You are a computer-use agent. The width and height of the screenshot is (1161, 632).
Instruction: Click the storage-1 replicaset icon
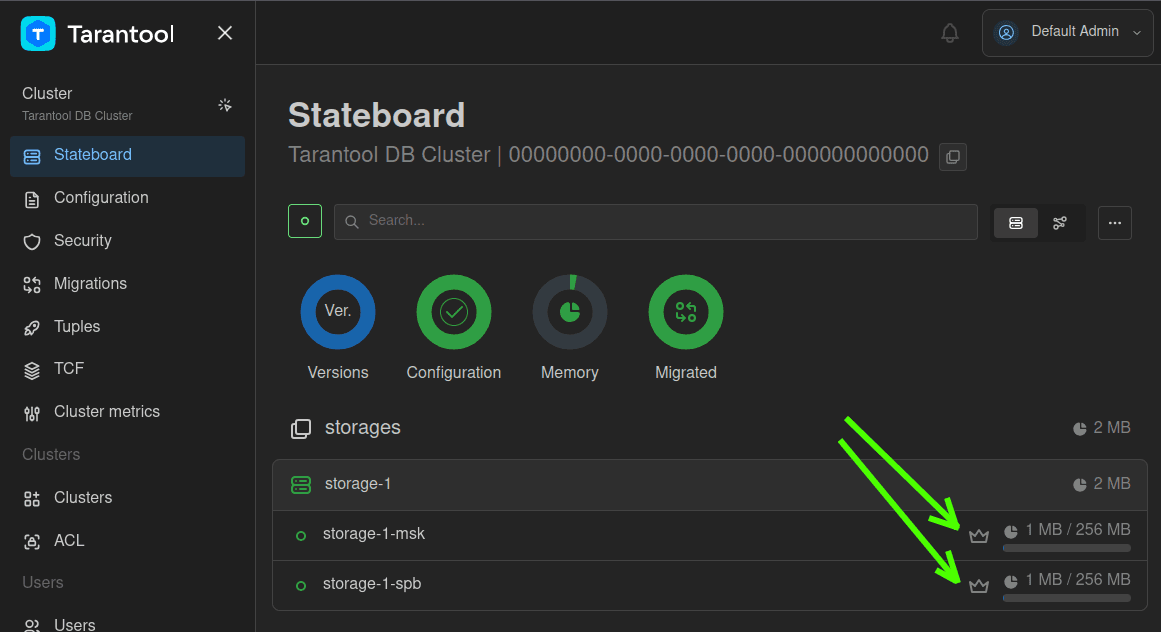(301, 485)
